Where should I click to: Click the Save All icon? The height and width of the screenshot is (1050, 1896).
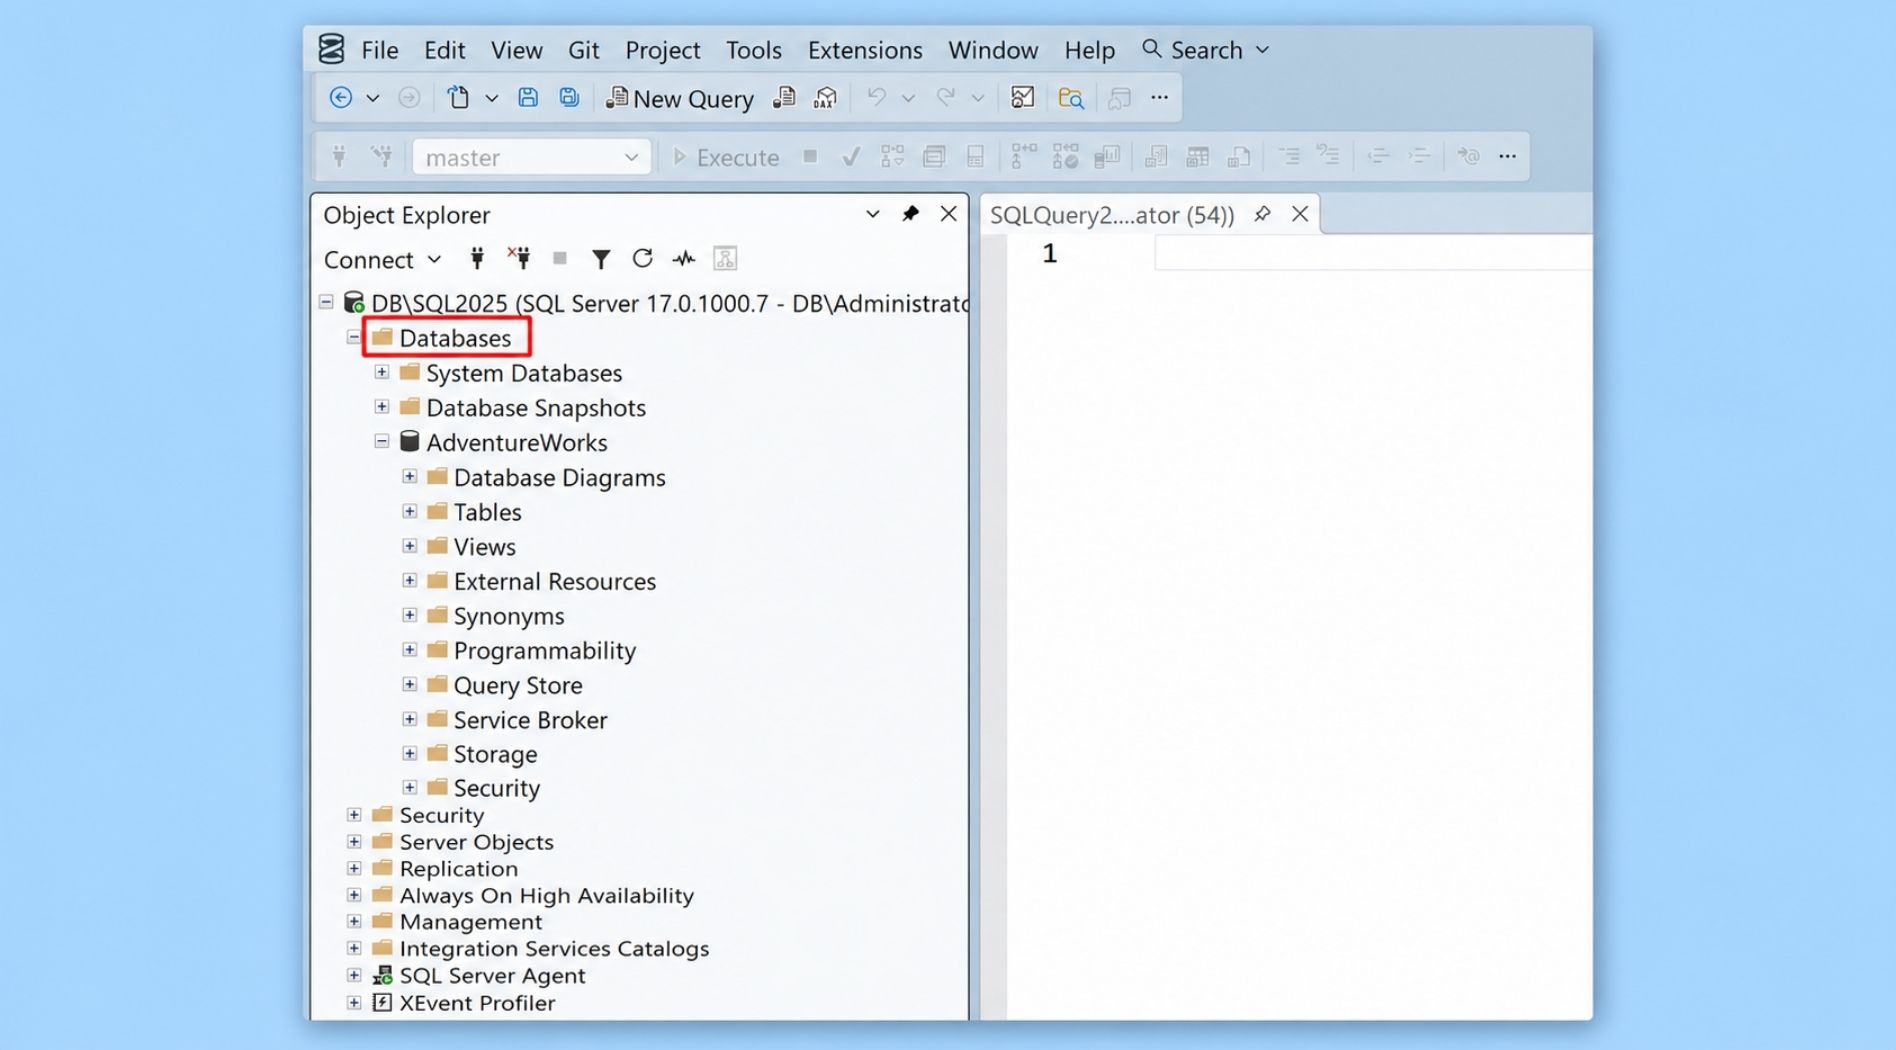pyautogui.click(x=569, y=97)
